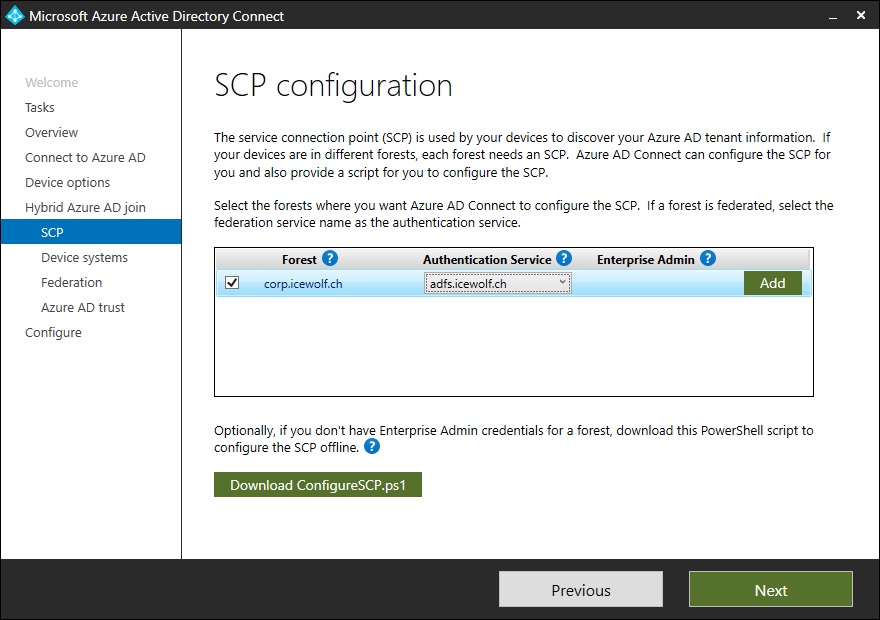Click the SCP configuration heading
Screen dimensions: 880x620
click(x=333, y=86)
